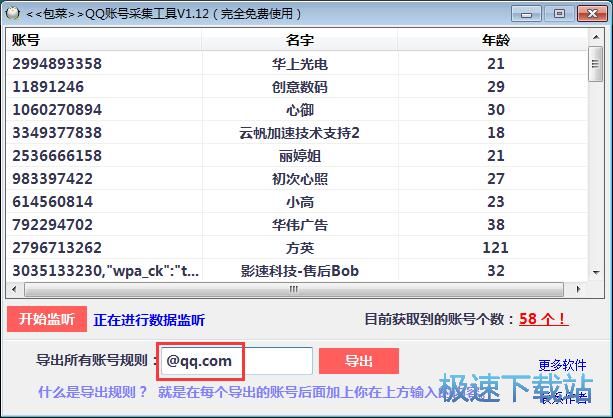The width and height of the screenshot is (613, 418).
Task: Select the account starting with 3035133230
Action: click(x=106, y=271)
